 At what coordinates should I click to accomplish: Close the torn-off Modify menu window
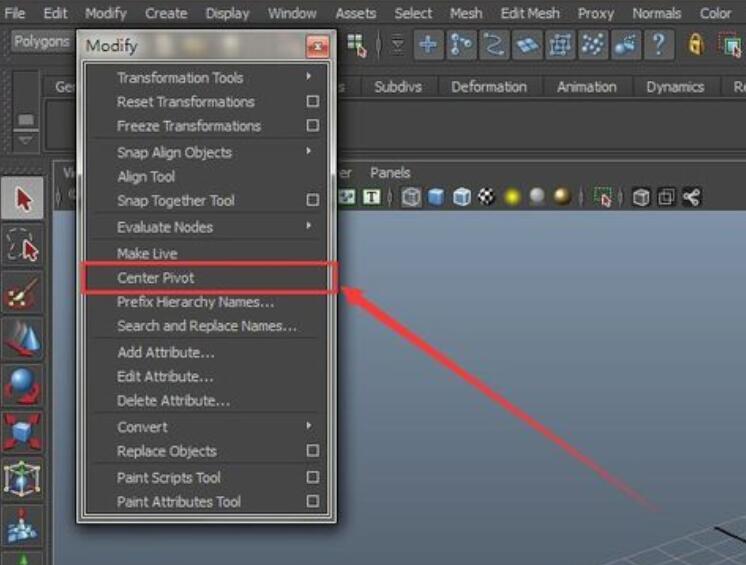(x=317, y=46)
